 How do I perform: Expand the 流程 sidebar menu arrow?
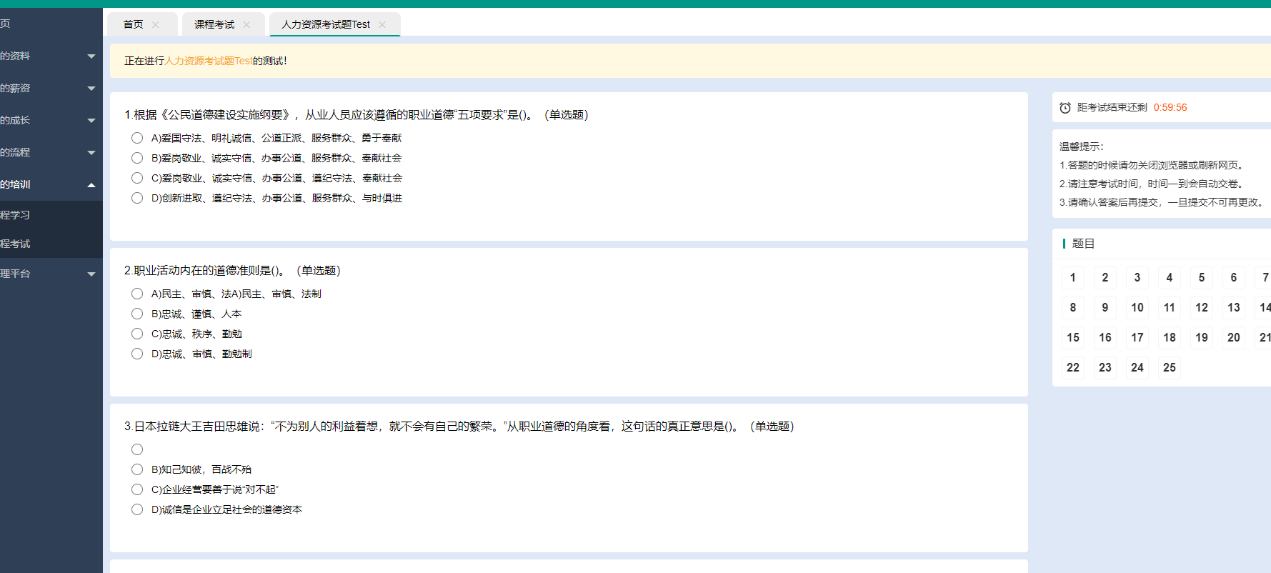click(91, 153)
